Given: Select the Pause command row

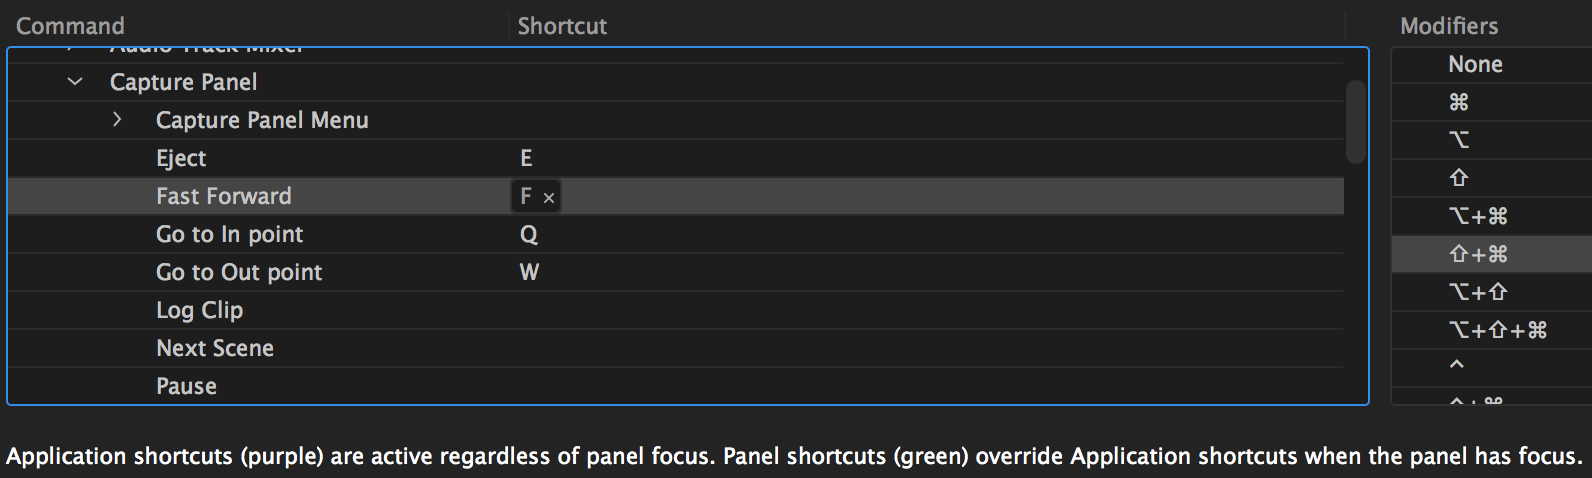Looking at the screenshot, I should point(186,386).
